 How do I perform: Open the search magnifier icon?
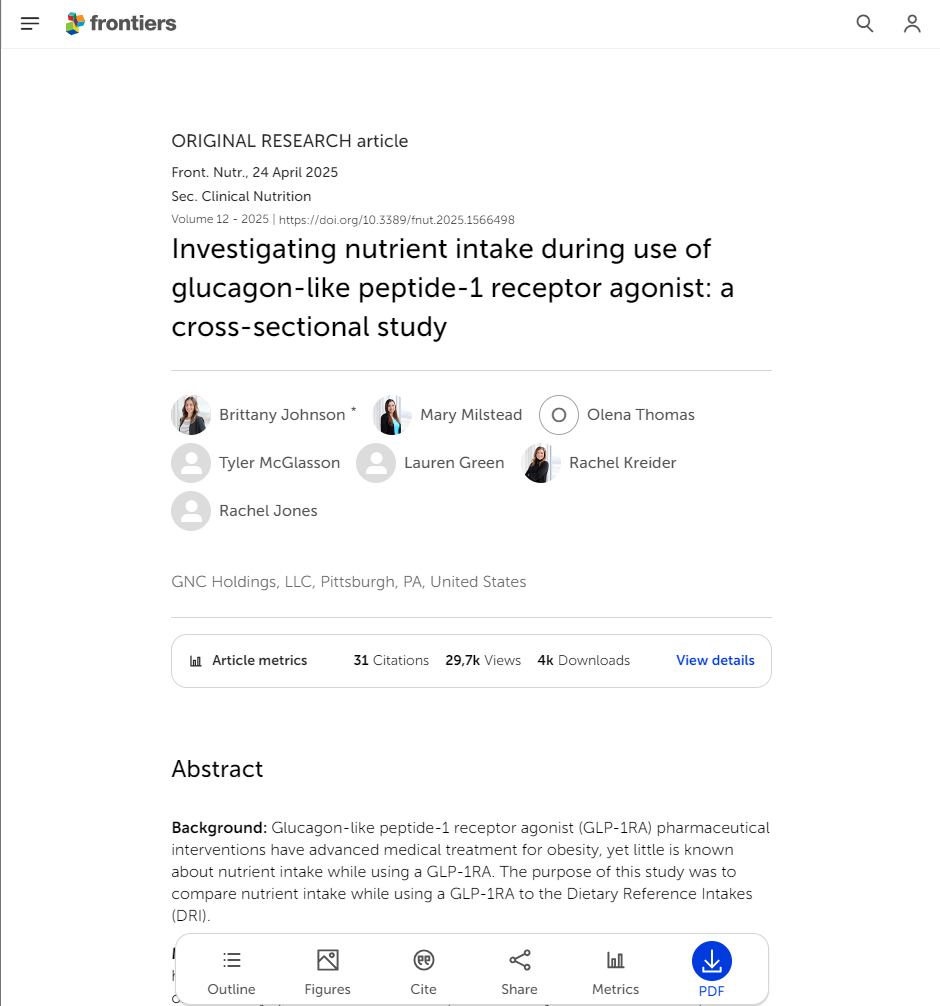coord(864,24)
